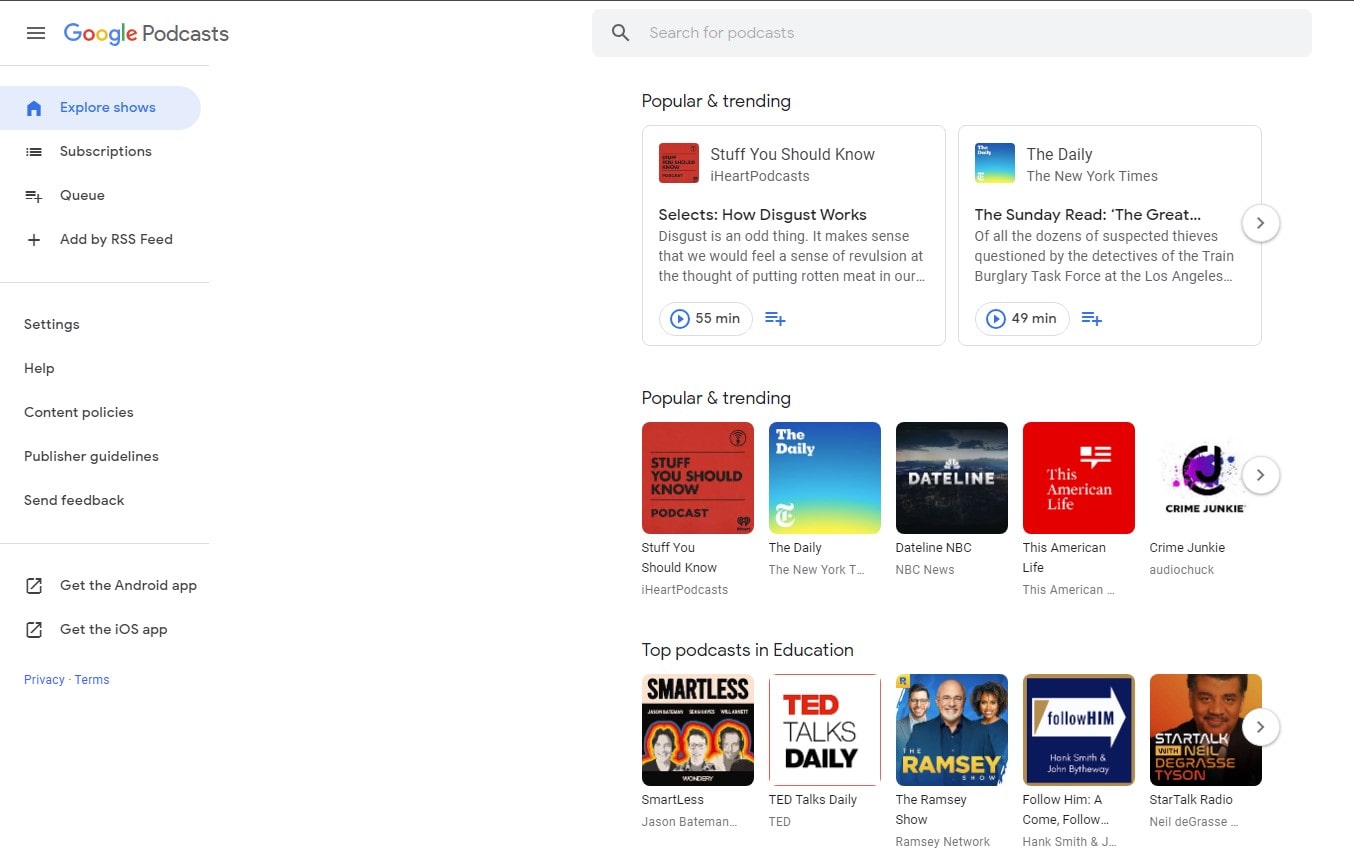Open StarTalk Radio thumbnail

coord(1206,730)
